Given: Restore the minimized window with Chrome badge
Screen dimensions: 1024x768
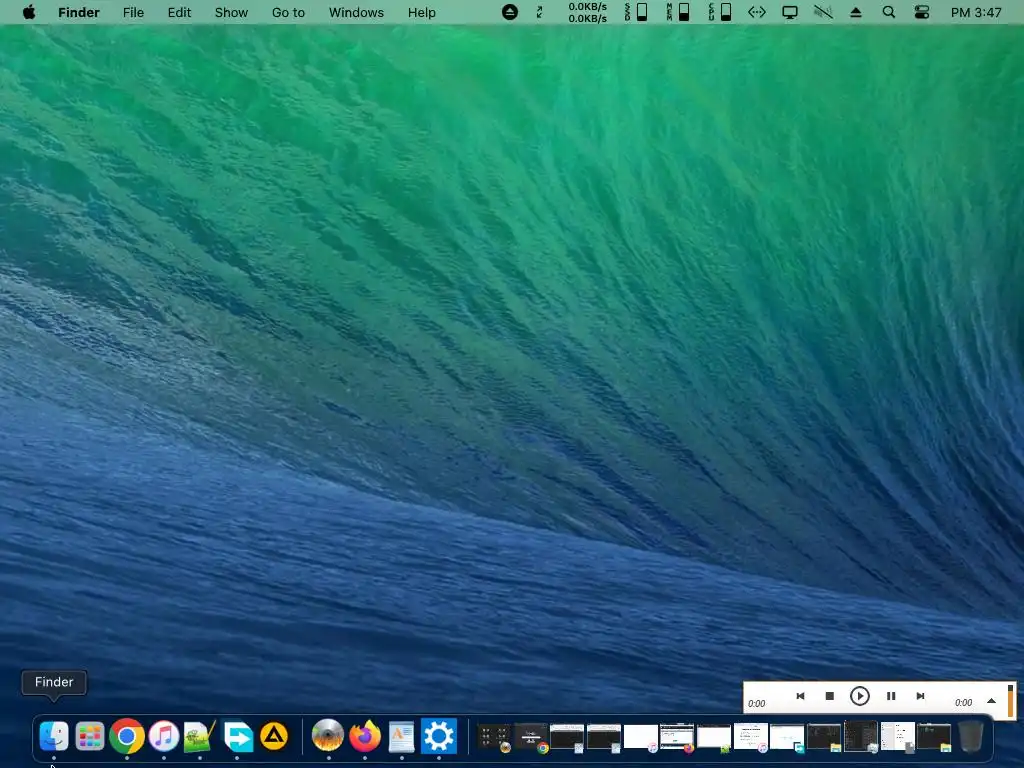Looking at the screenshot, I should point(531,738).
